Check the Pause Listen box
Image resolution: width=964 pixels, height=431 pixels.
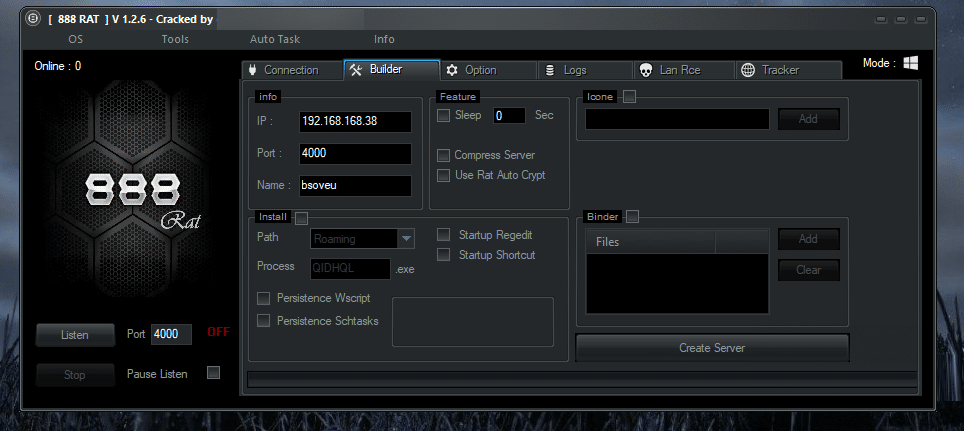pos(212,373)
